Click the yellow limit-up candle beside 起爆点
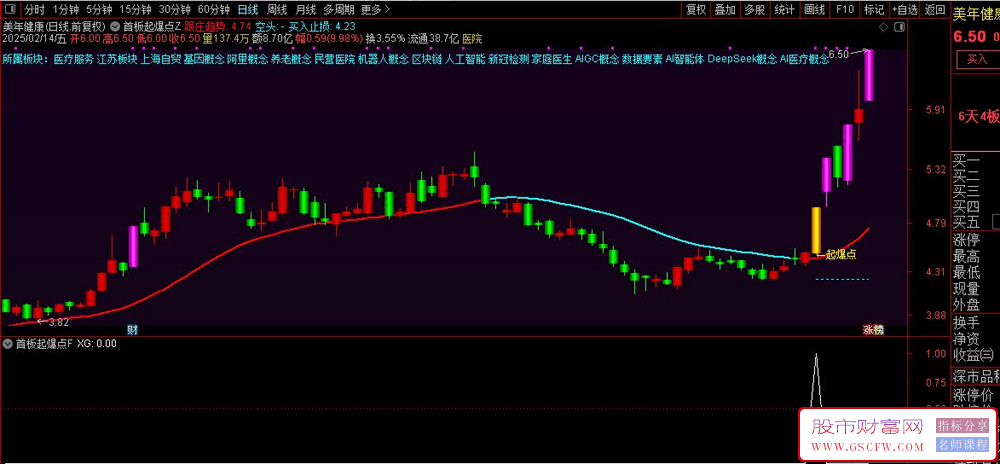 pyautogui.click(x=816, y=230)
